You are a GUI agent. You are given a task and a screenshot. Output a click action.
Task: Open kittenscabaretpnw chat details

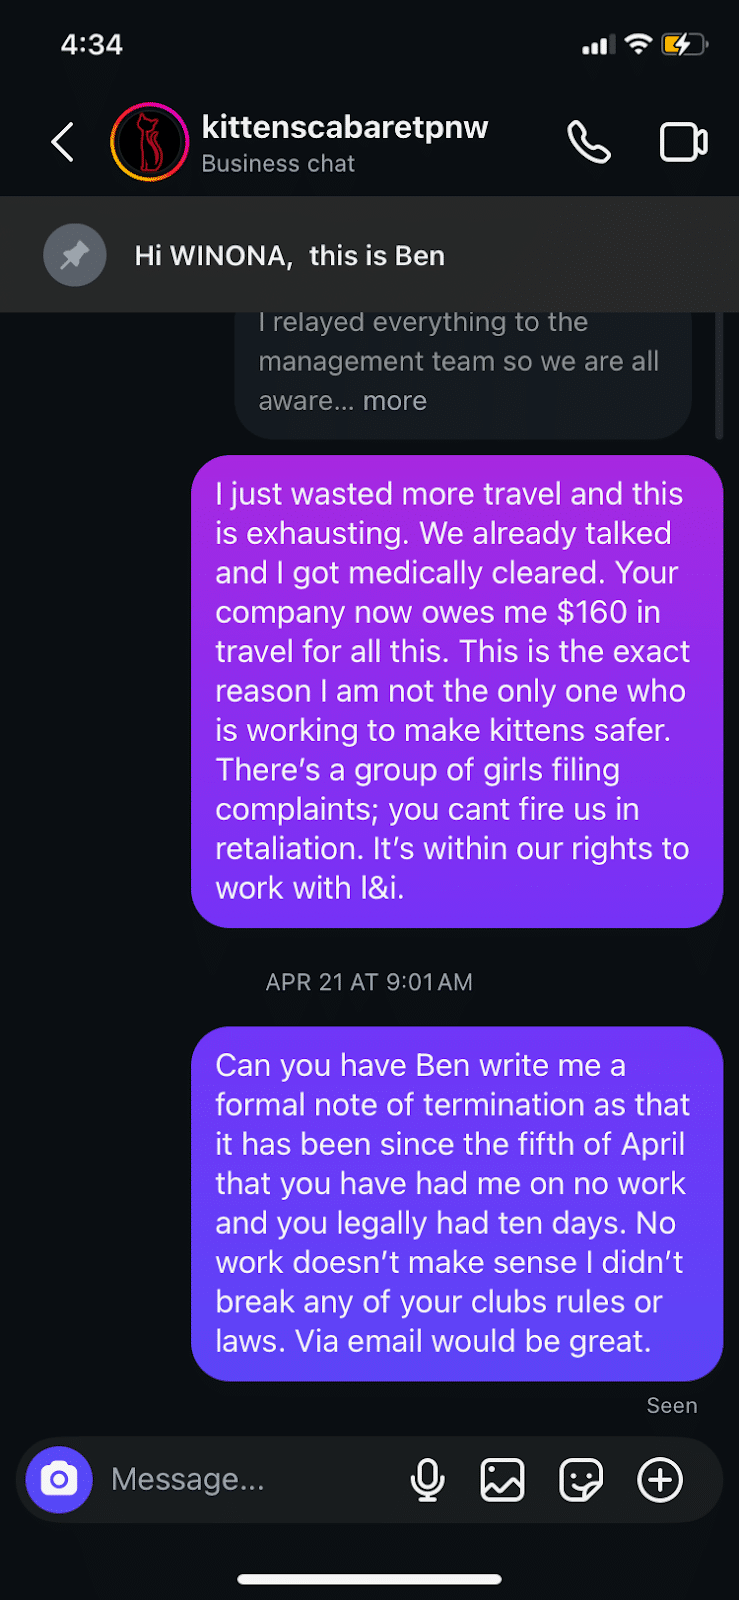[344, 142]
